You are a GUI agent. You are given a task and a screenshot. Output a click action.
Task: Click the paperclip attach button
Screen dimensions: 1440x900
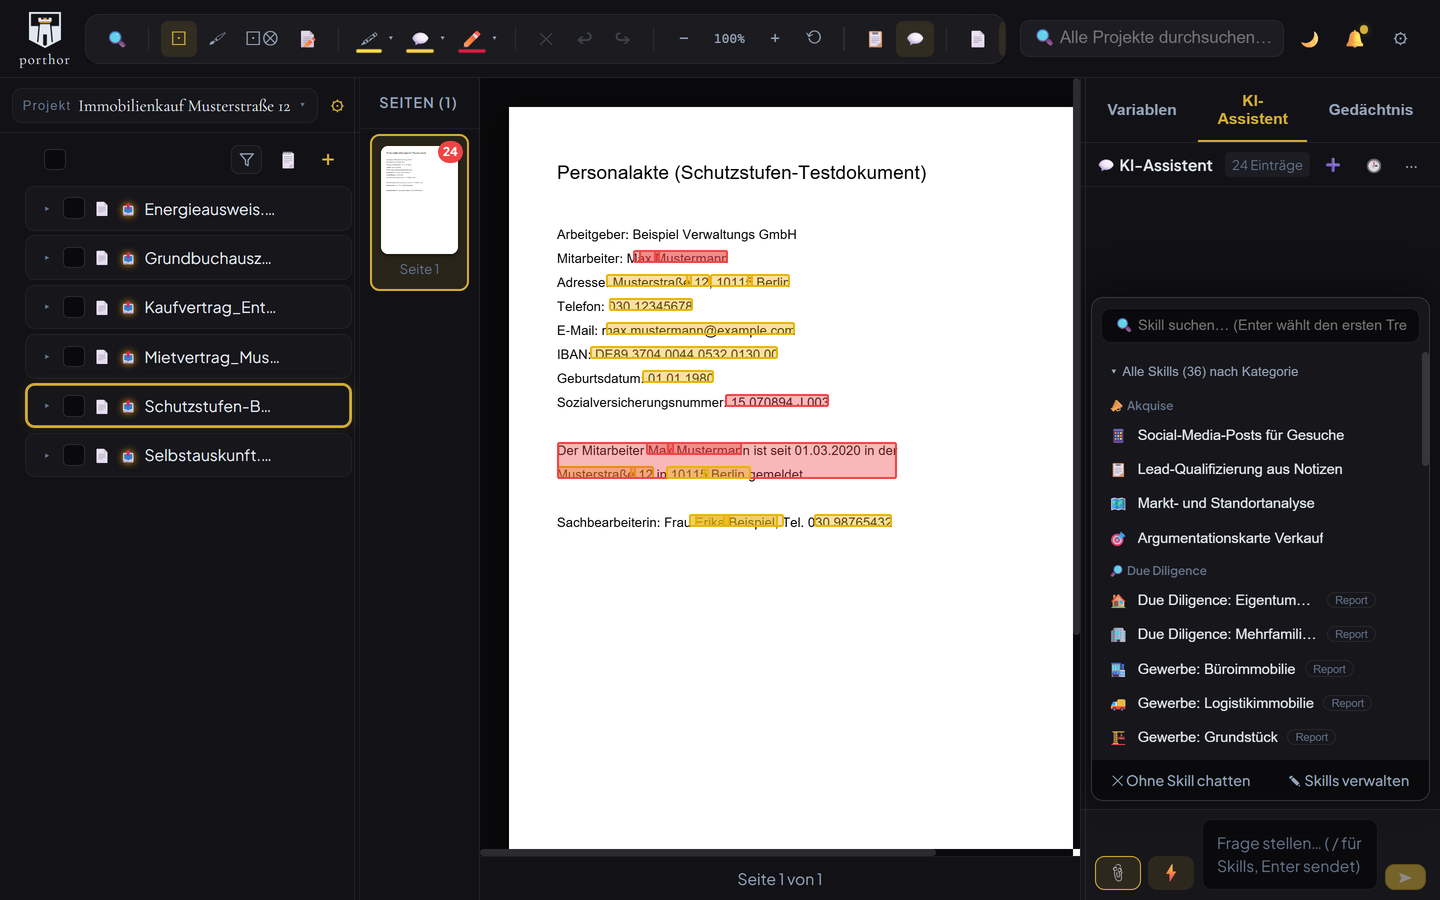(1118, 873)
